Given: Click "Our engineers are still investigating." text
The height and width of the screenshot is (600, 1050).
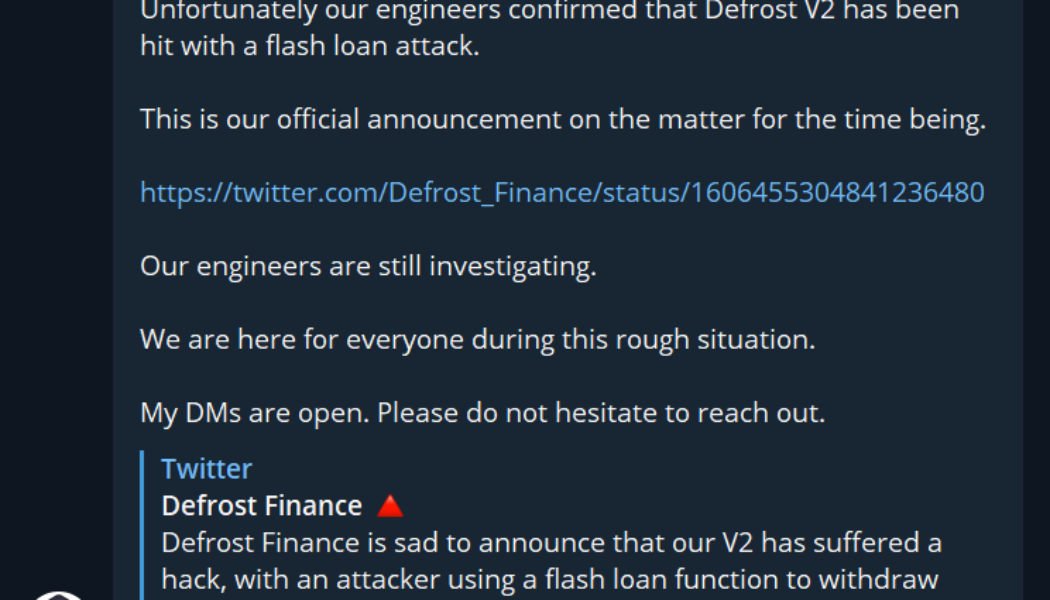Looking at the screenshot, I should pyautogui.click(x=367, y=266).
